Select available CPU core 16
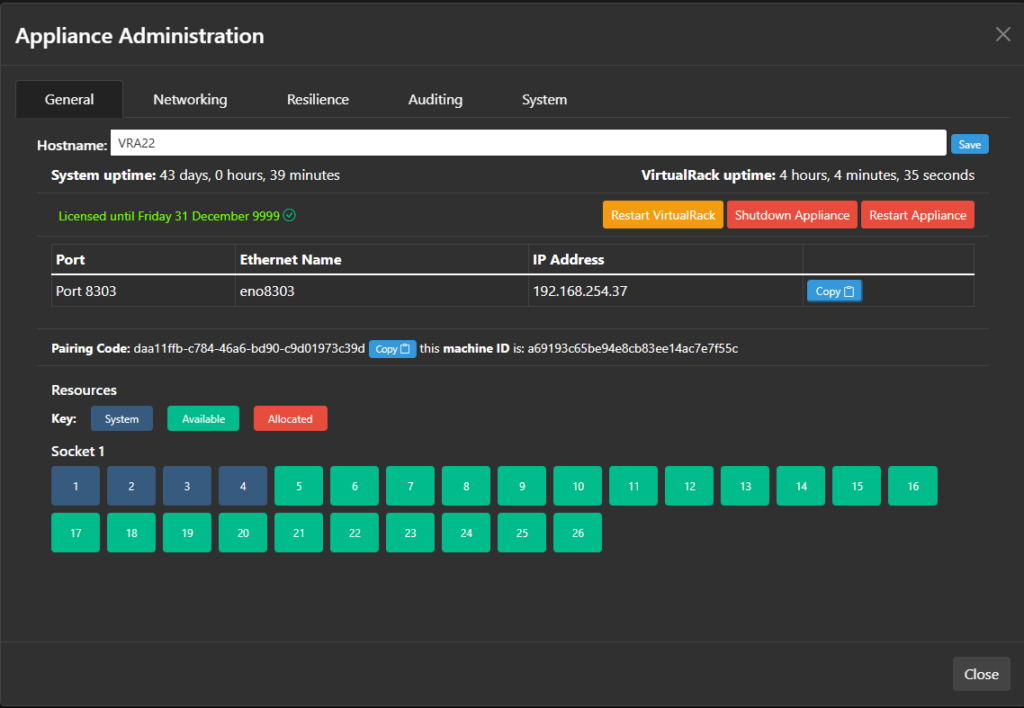The image size is (1024, 708). click(x=912, y=486)
